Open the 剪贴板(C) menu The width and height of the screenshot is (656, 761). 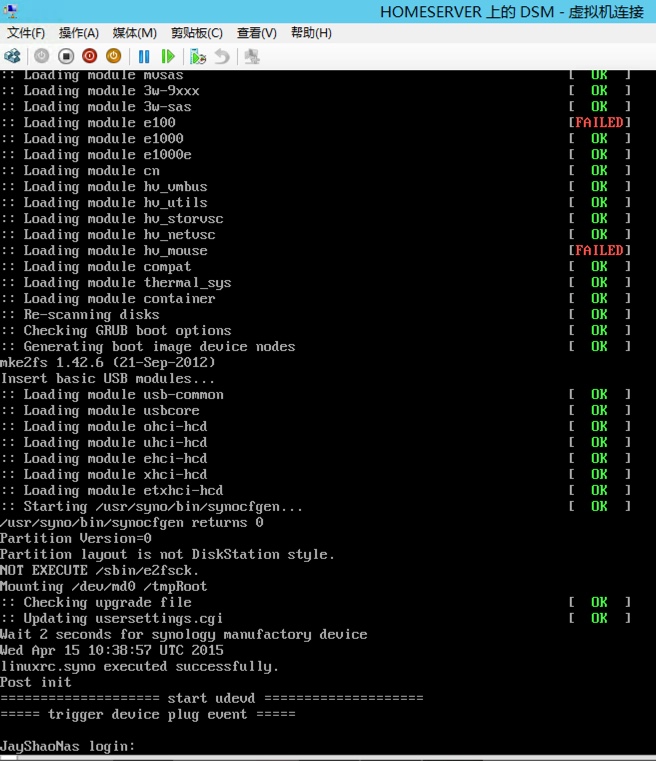197,33
